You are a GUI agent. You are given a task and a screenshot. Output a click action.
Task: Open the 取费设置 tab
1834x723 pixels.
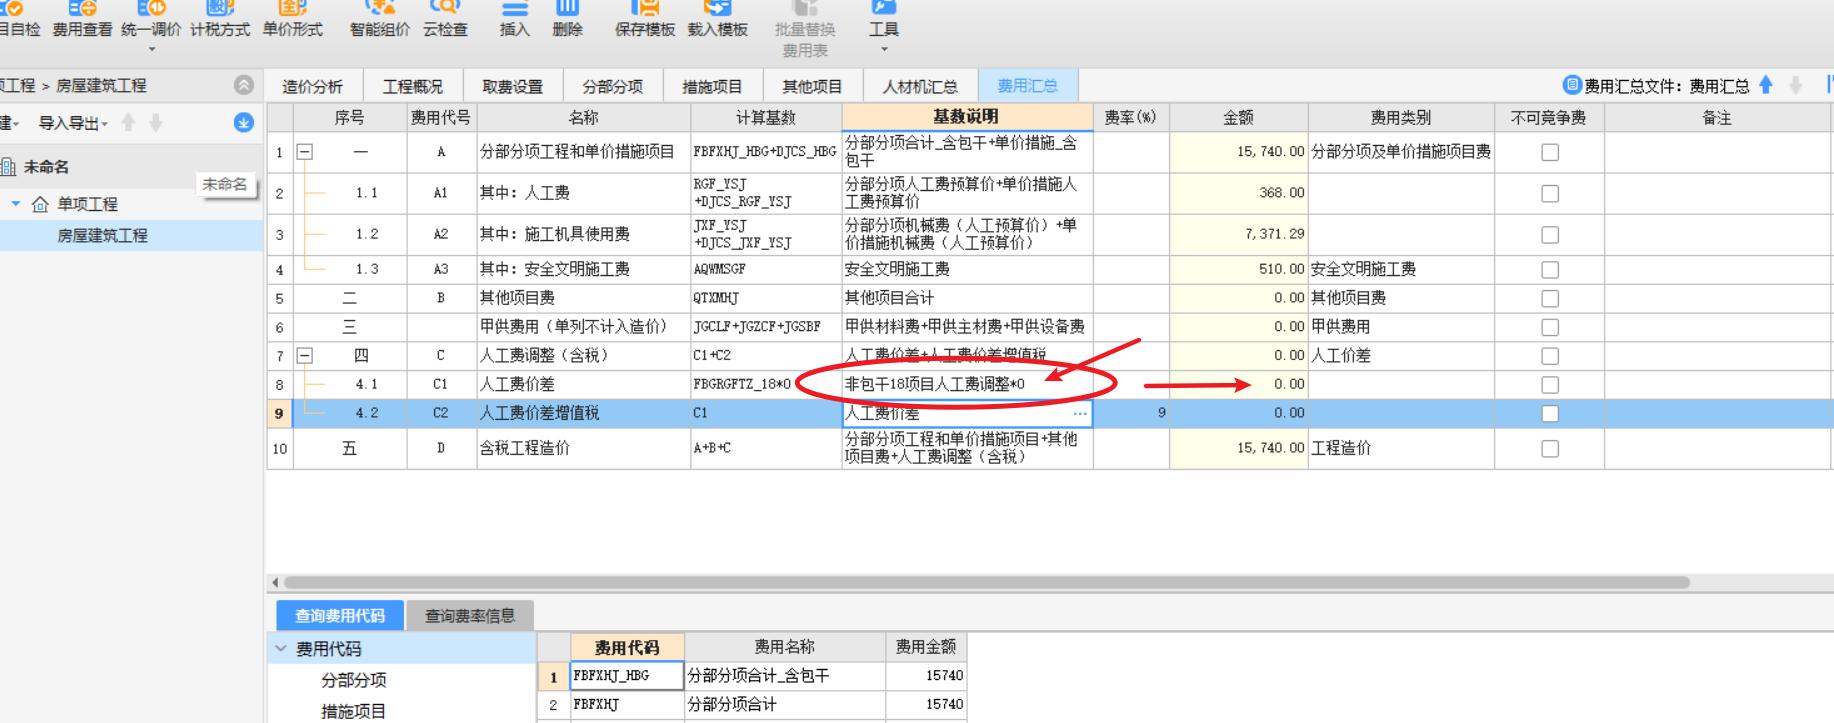(x=512, y=86)
